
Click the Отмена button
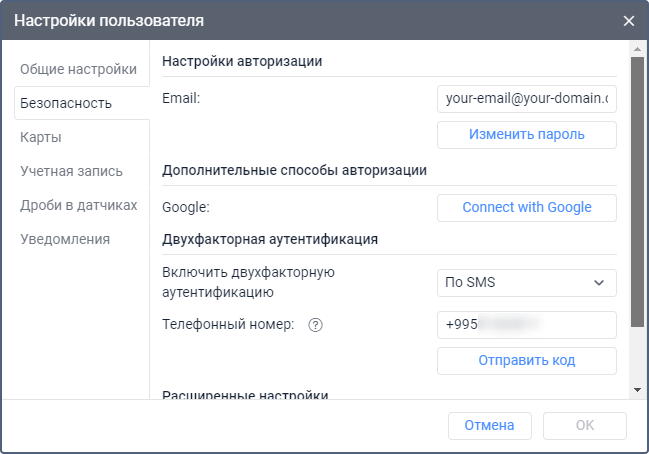489,425
